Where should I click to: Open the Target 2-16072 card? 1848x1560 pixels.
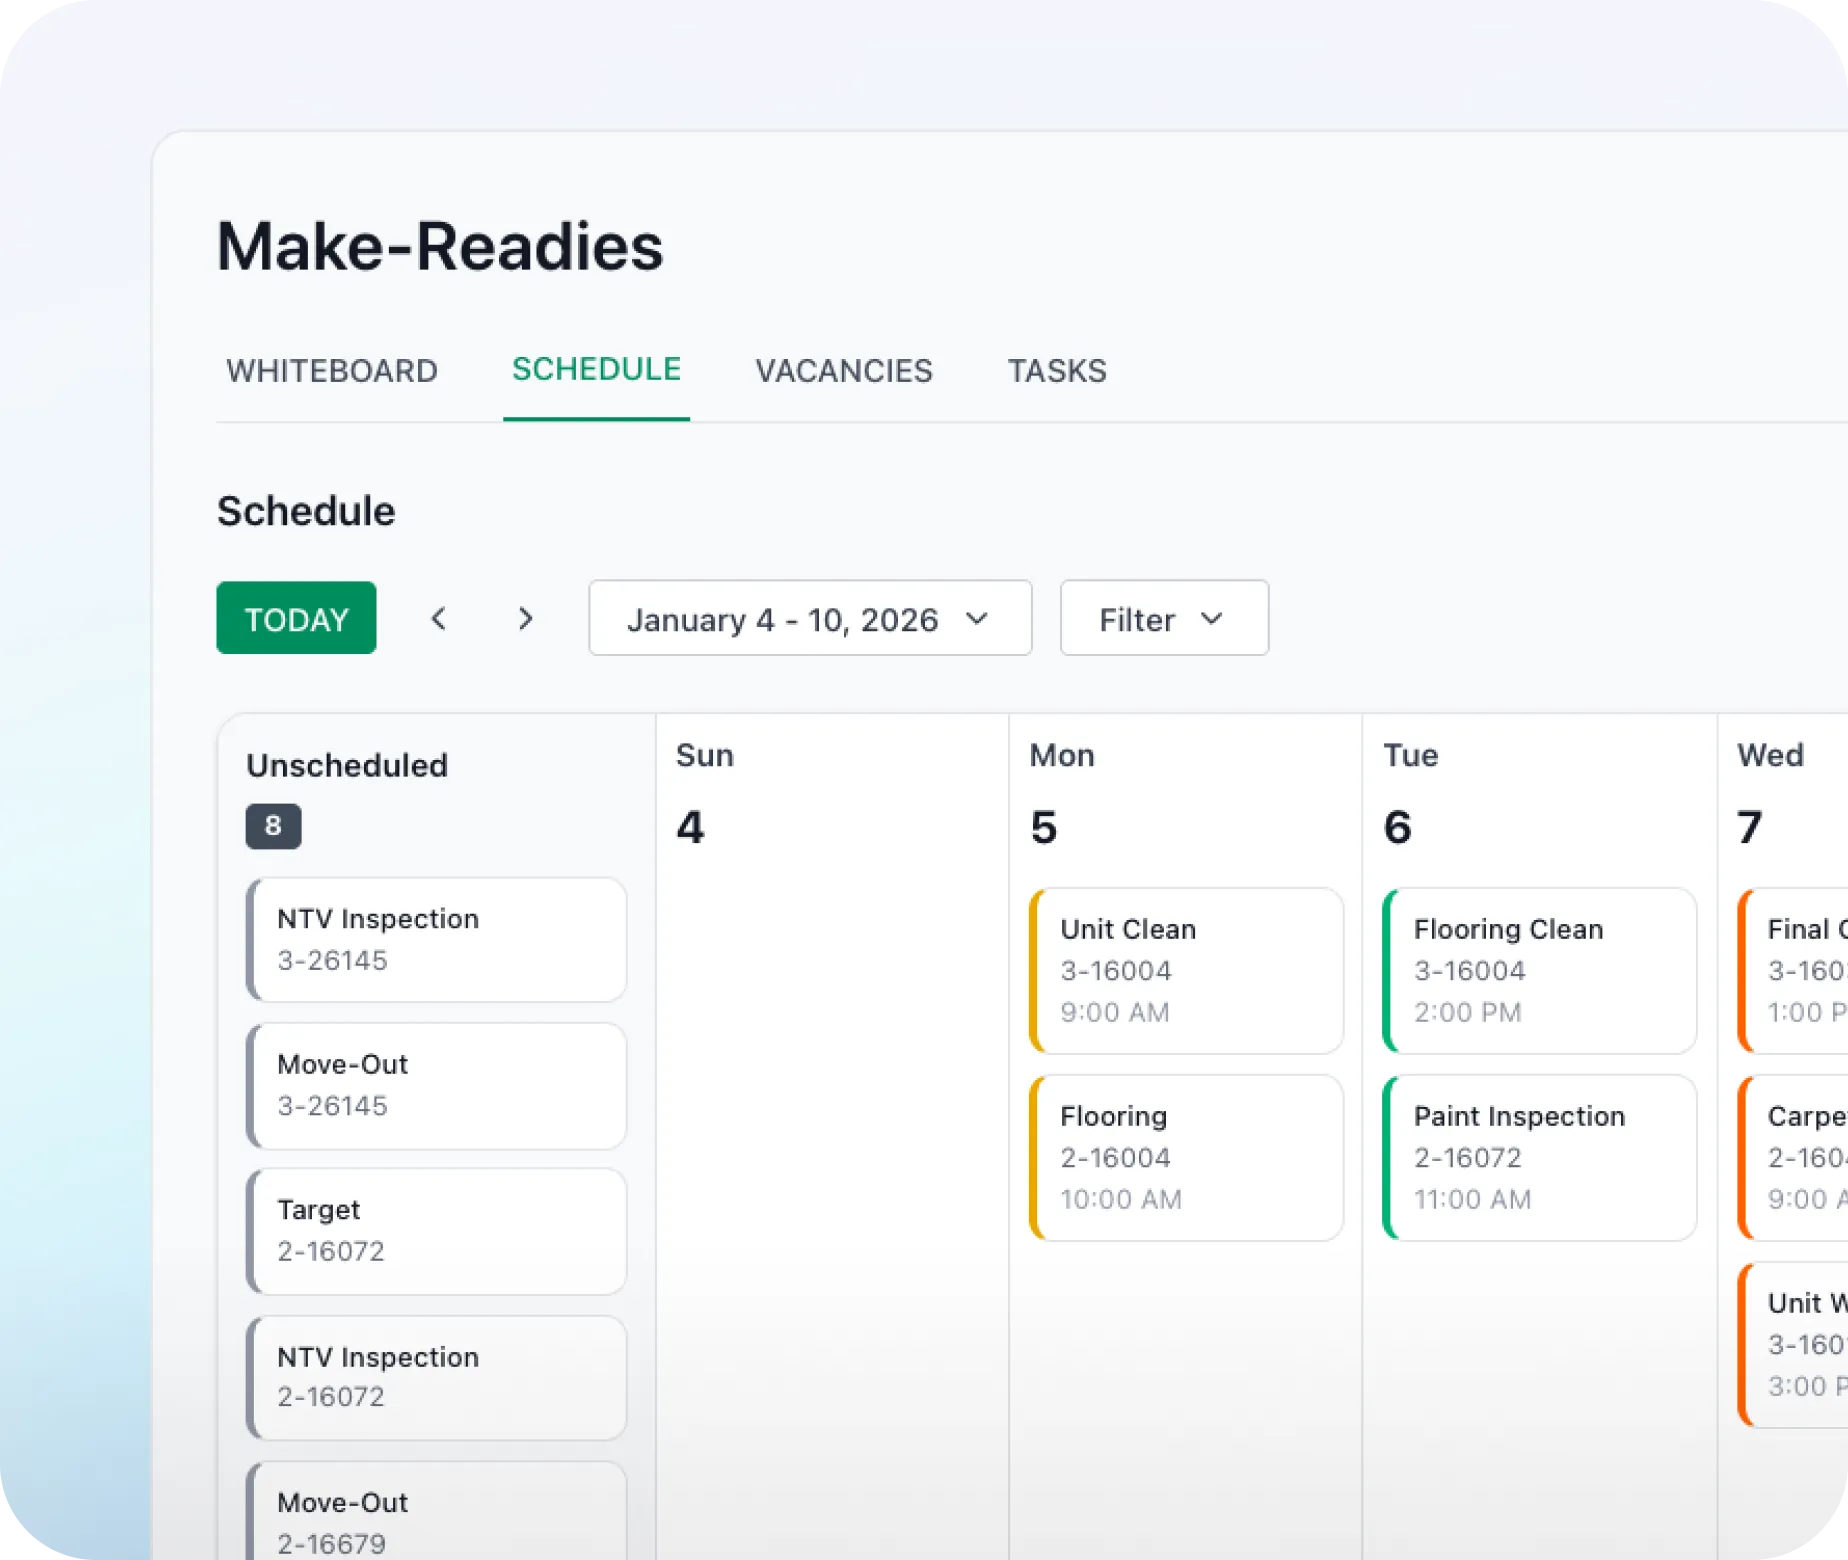pos(436,1231)
